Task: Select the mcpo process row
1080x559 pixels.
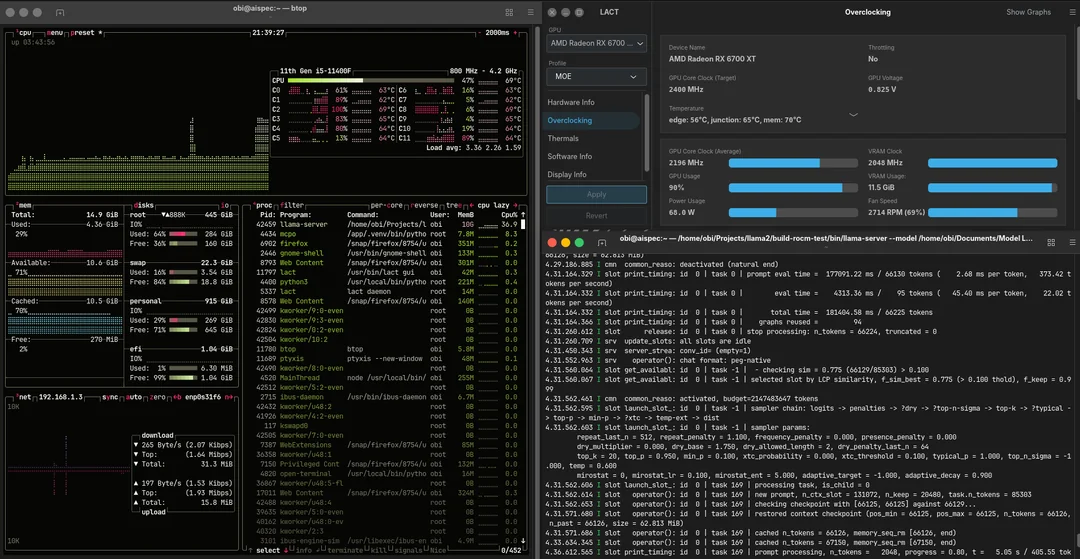Action: pos(386,233)
